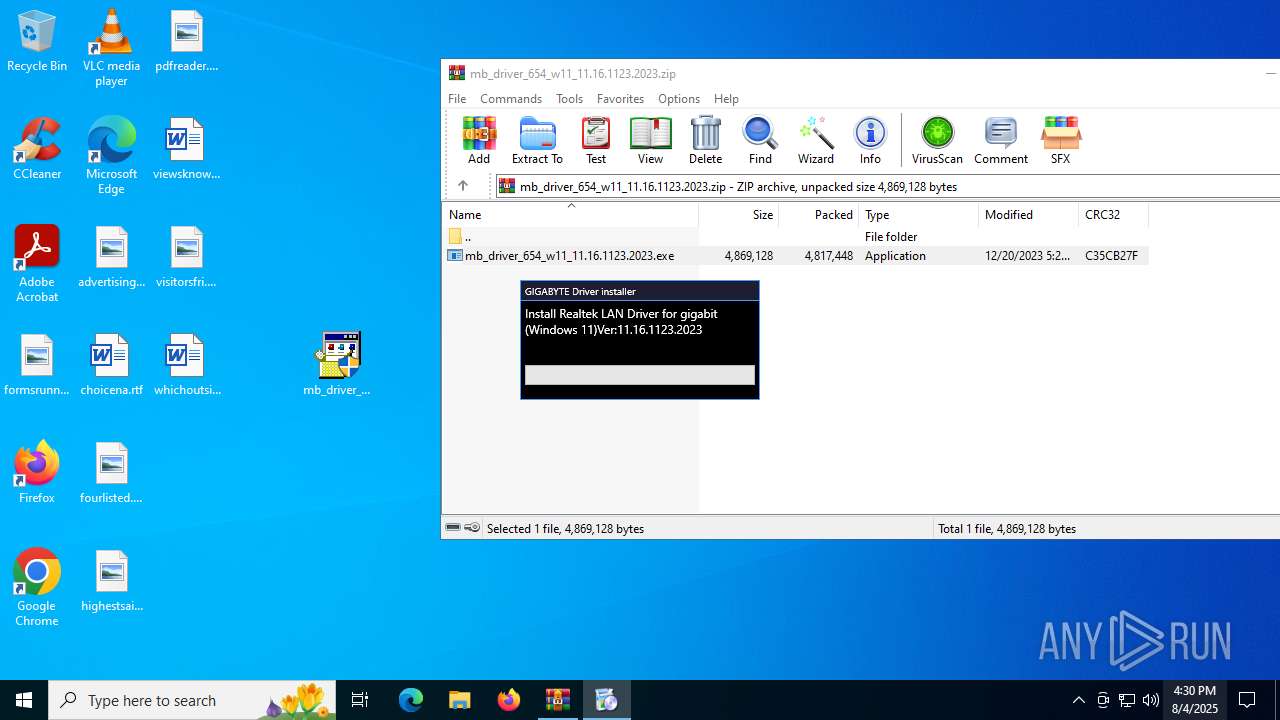Open VLC media player desktop icon
Viewport: 1280px width, 720px height.
(x=111, y=48)
